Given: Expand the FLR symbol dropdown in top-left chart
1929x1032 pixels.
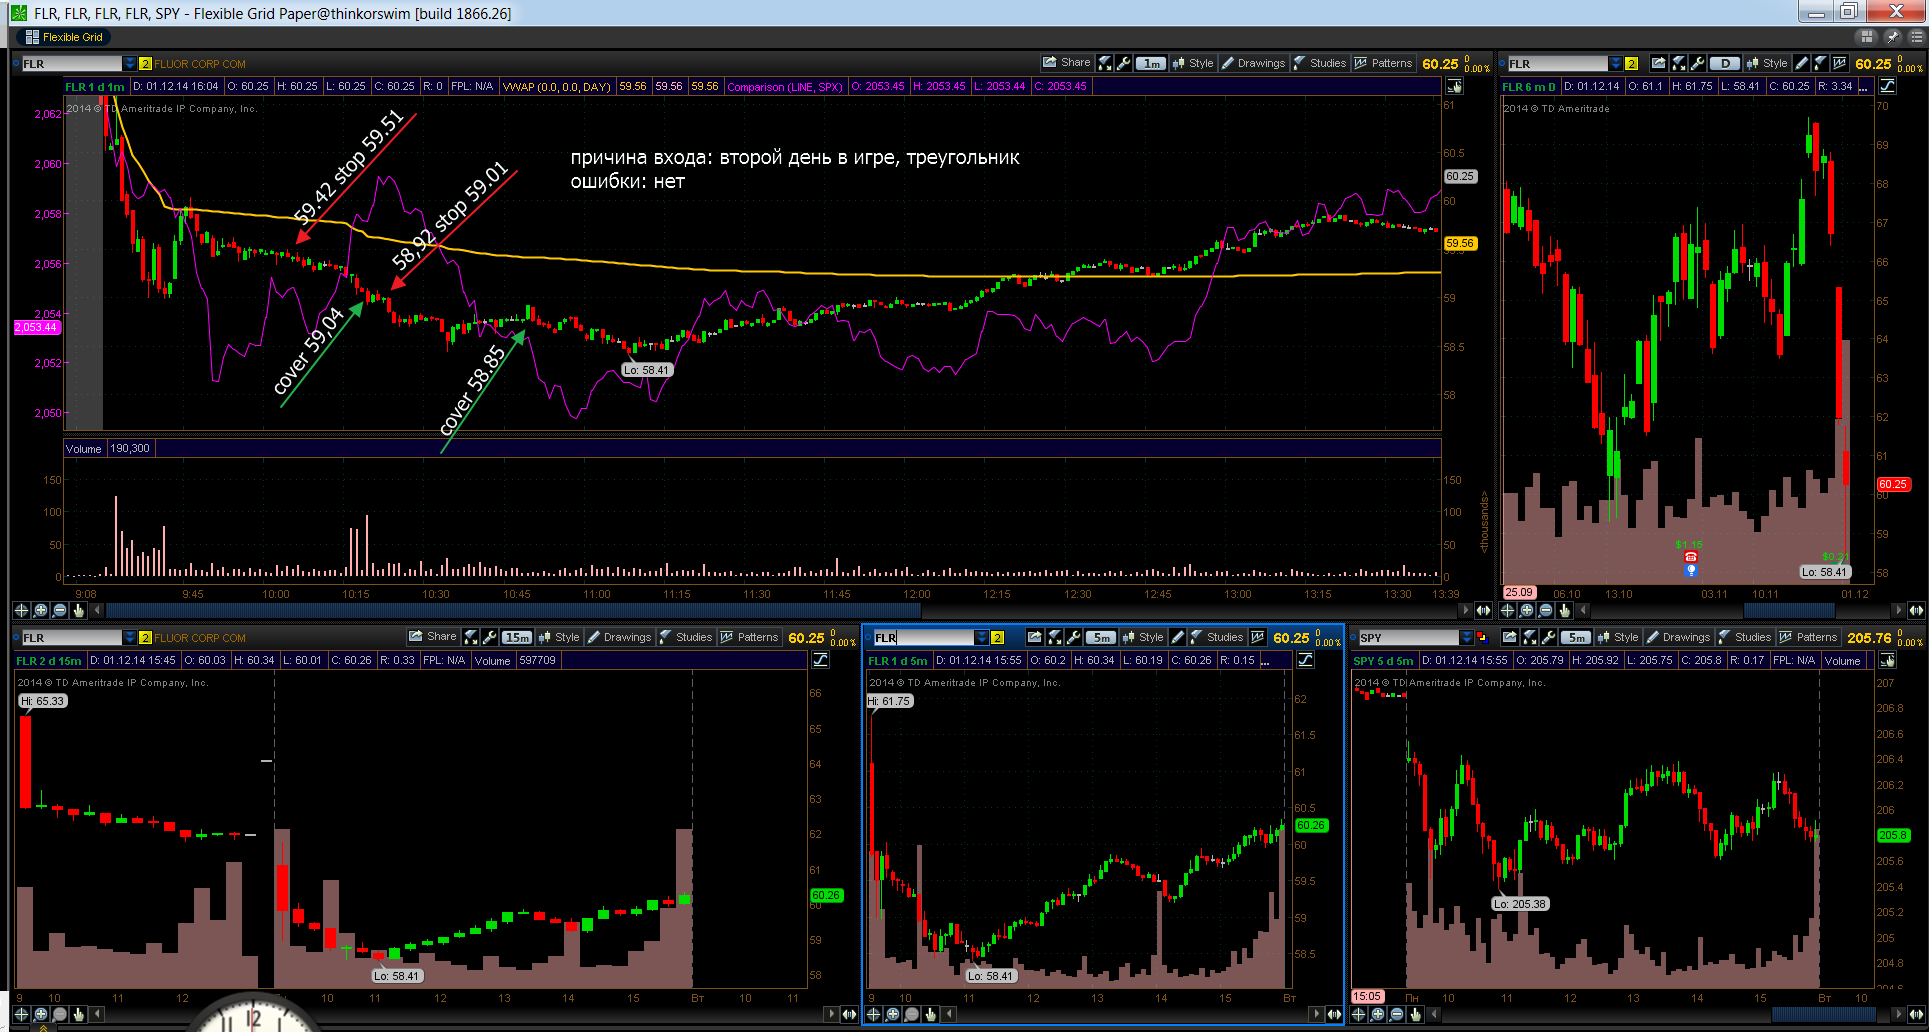Looking at the screenshot, I should 130,64.
